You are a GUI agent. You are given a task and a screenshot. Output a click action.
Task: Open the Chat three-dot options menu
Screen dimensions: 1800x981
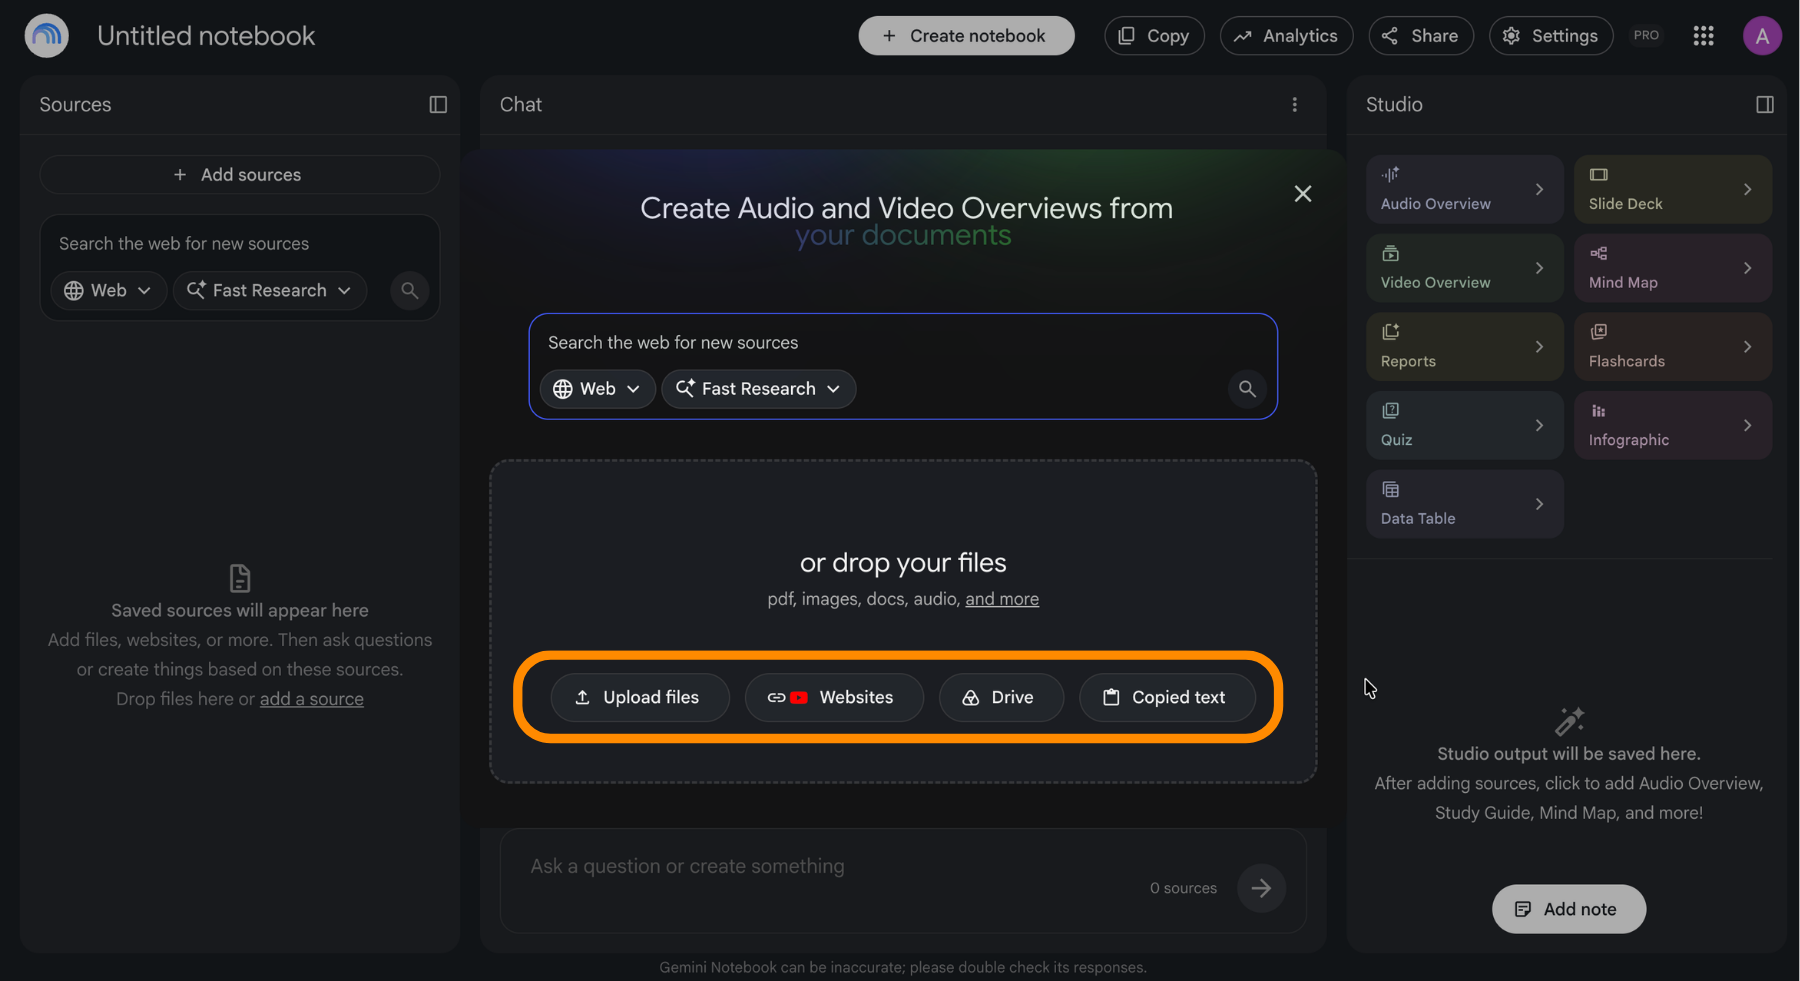click(x=1294, y=105)
